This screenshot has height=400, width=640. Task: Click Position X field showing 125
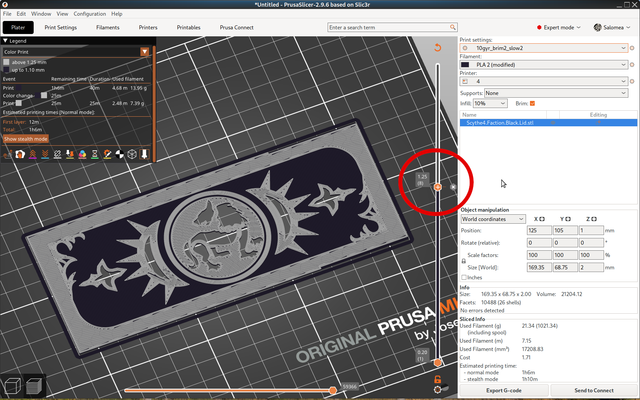click(539, 231)
